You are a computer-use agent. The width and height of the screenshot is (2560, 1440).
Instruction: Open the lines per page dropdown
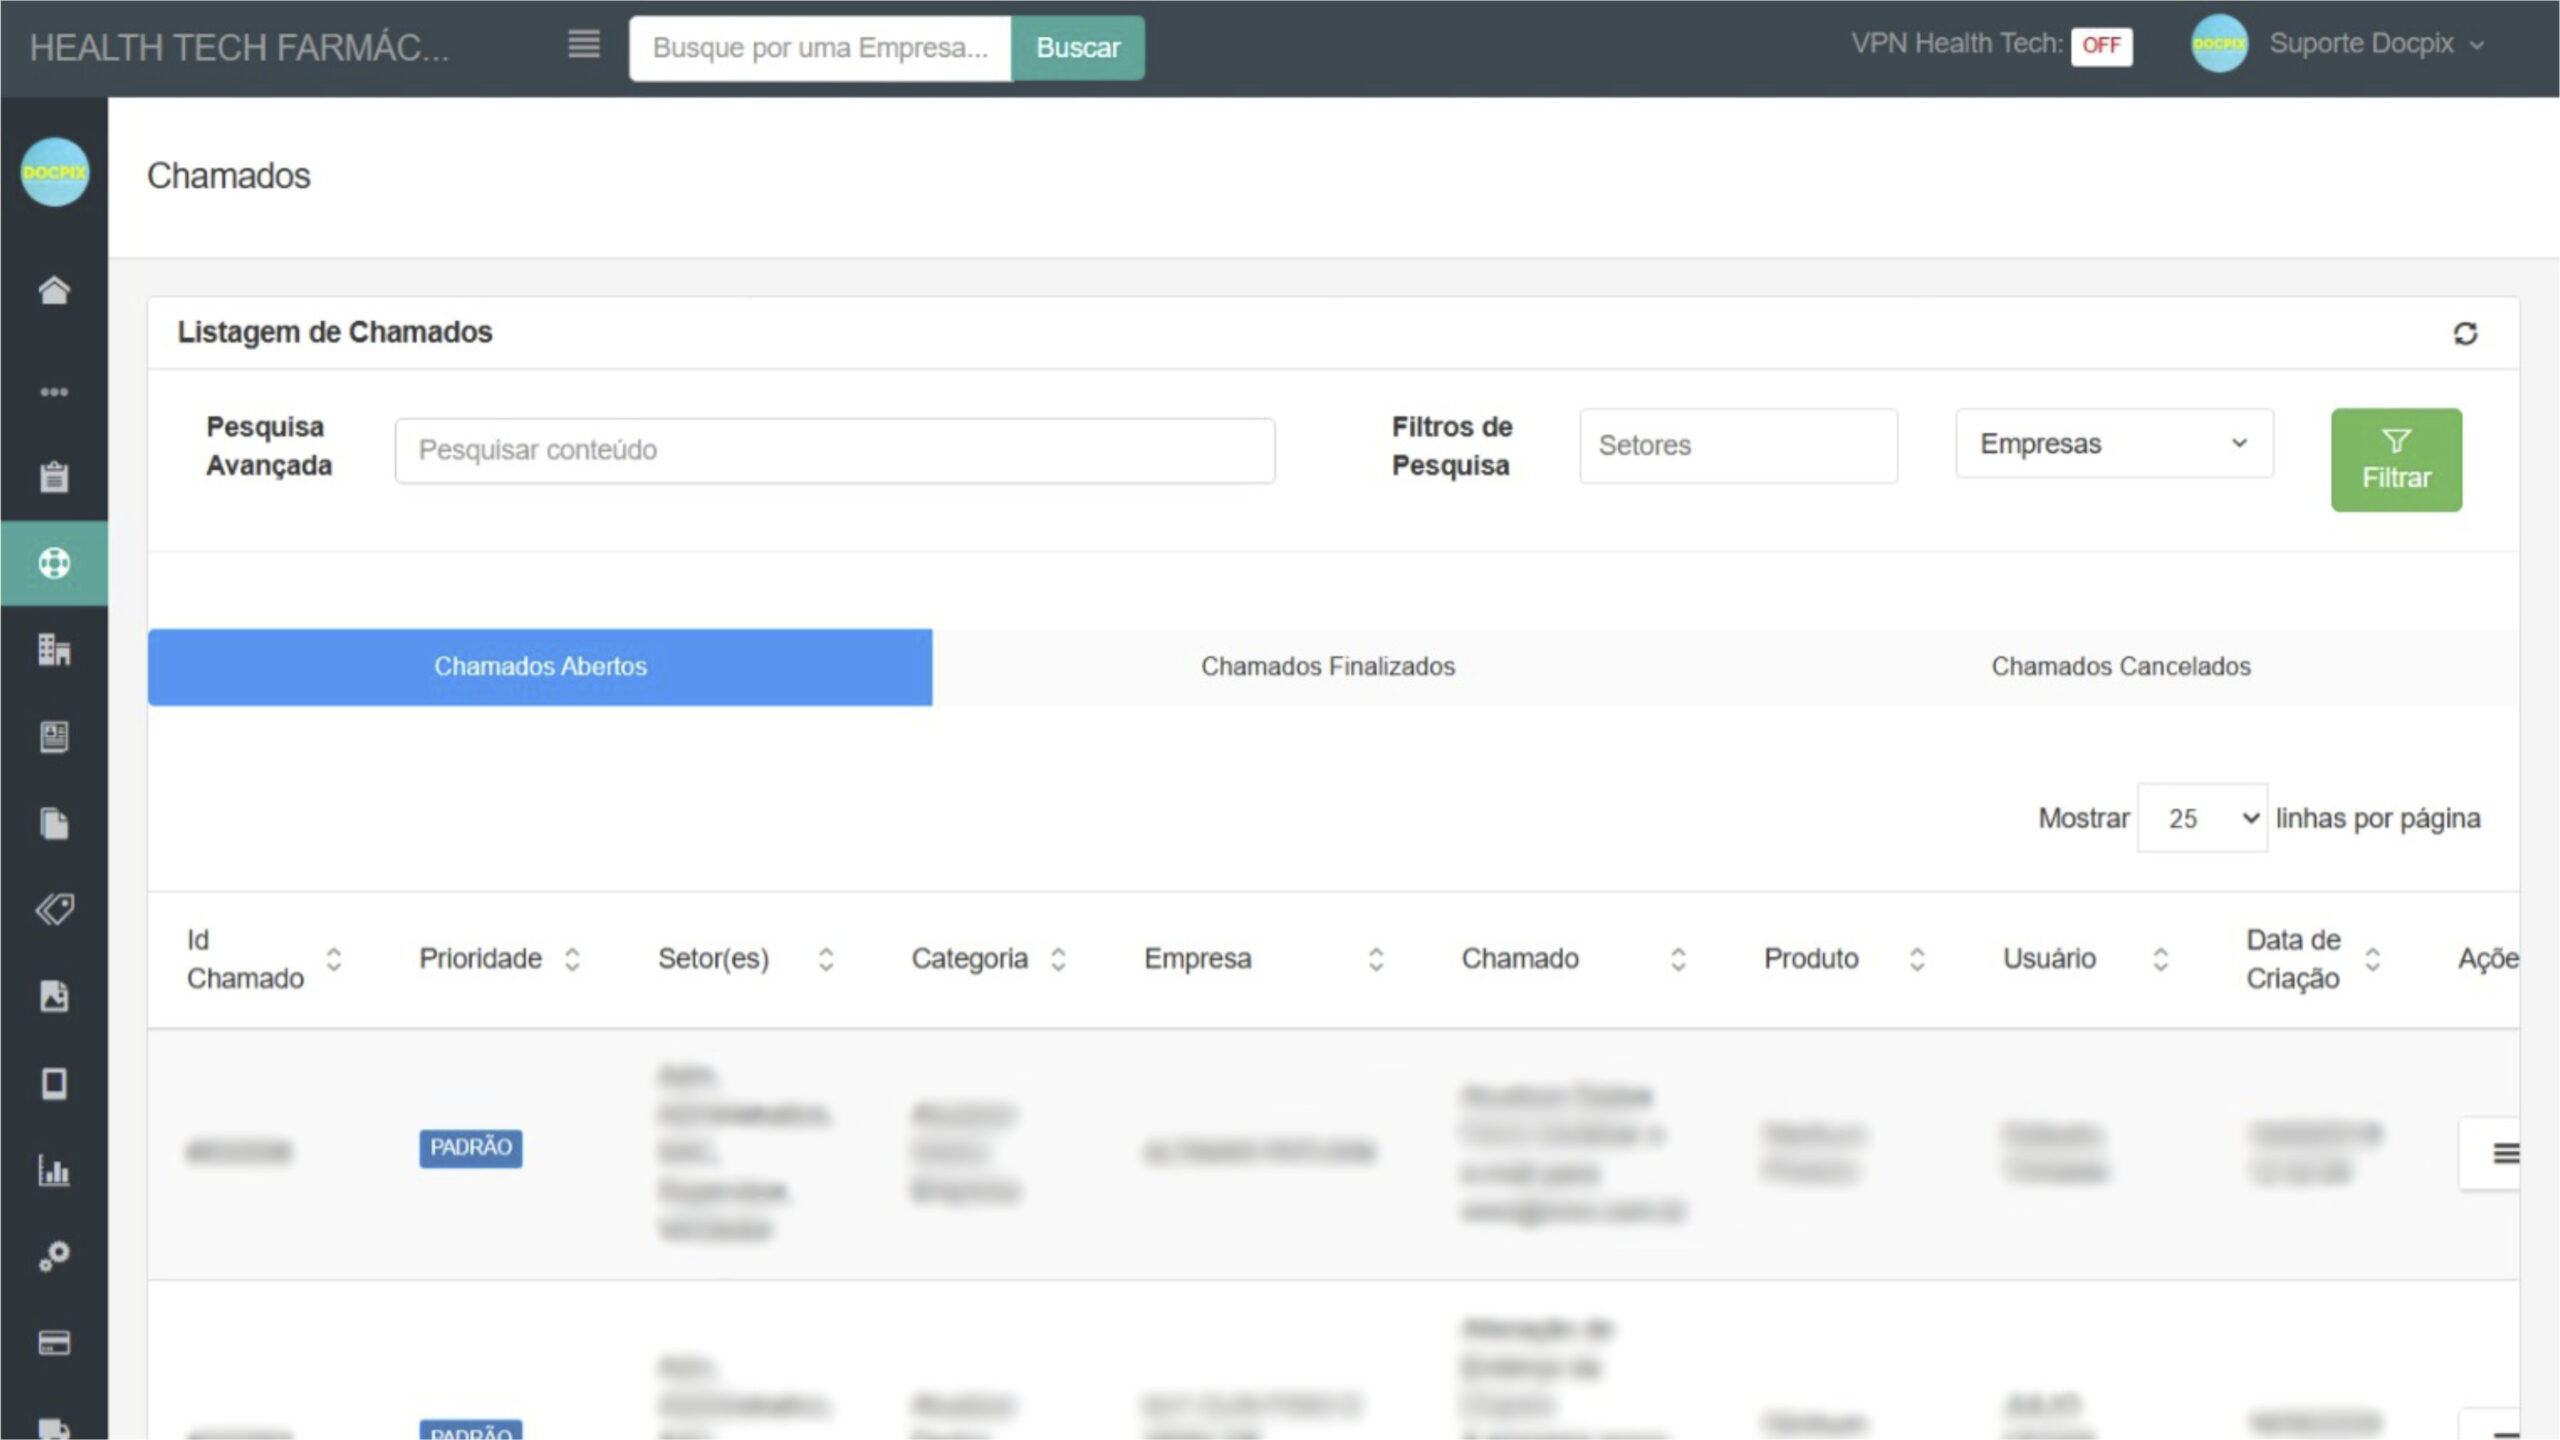2201,818
